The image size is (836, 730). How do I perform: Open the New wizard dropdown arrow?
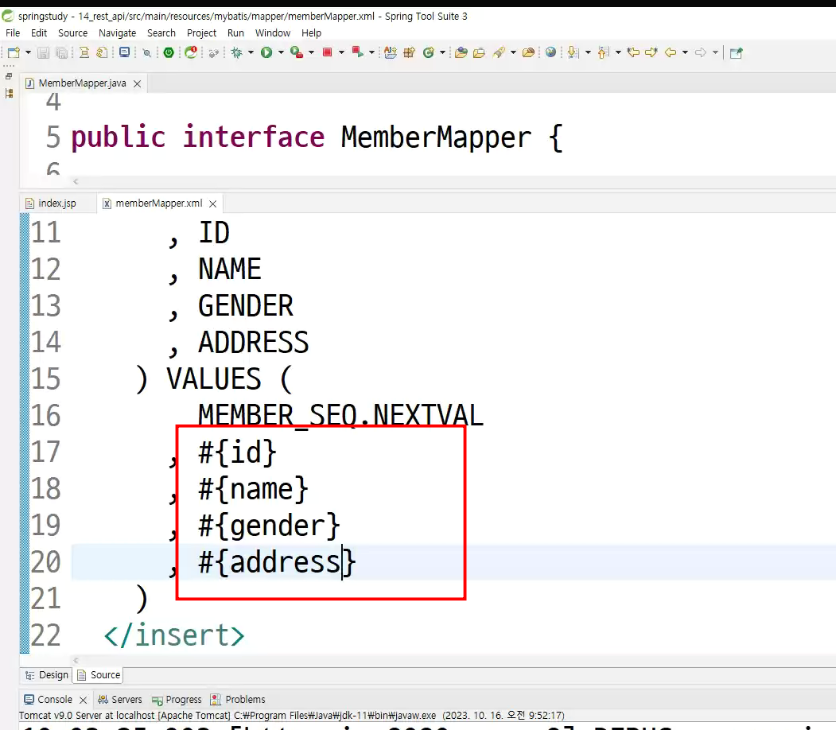point(28,52)
